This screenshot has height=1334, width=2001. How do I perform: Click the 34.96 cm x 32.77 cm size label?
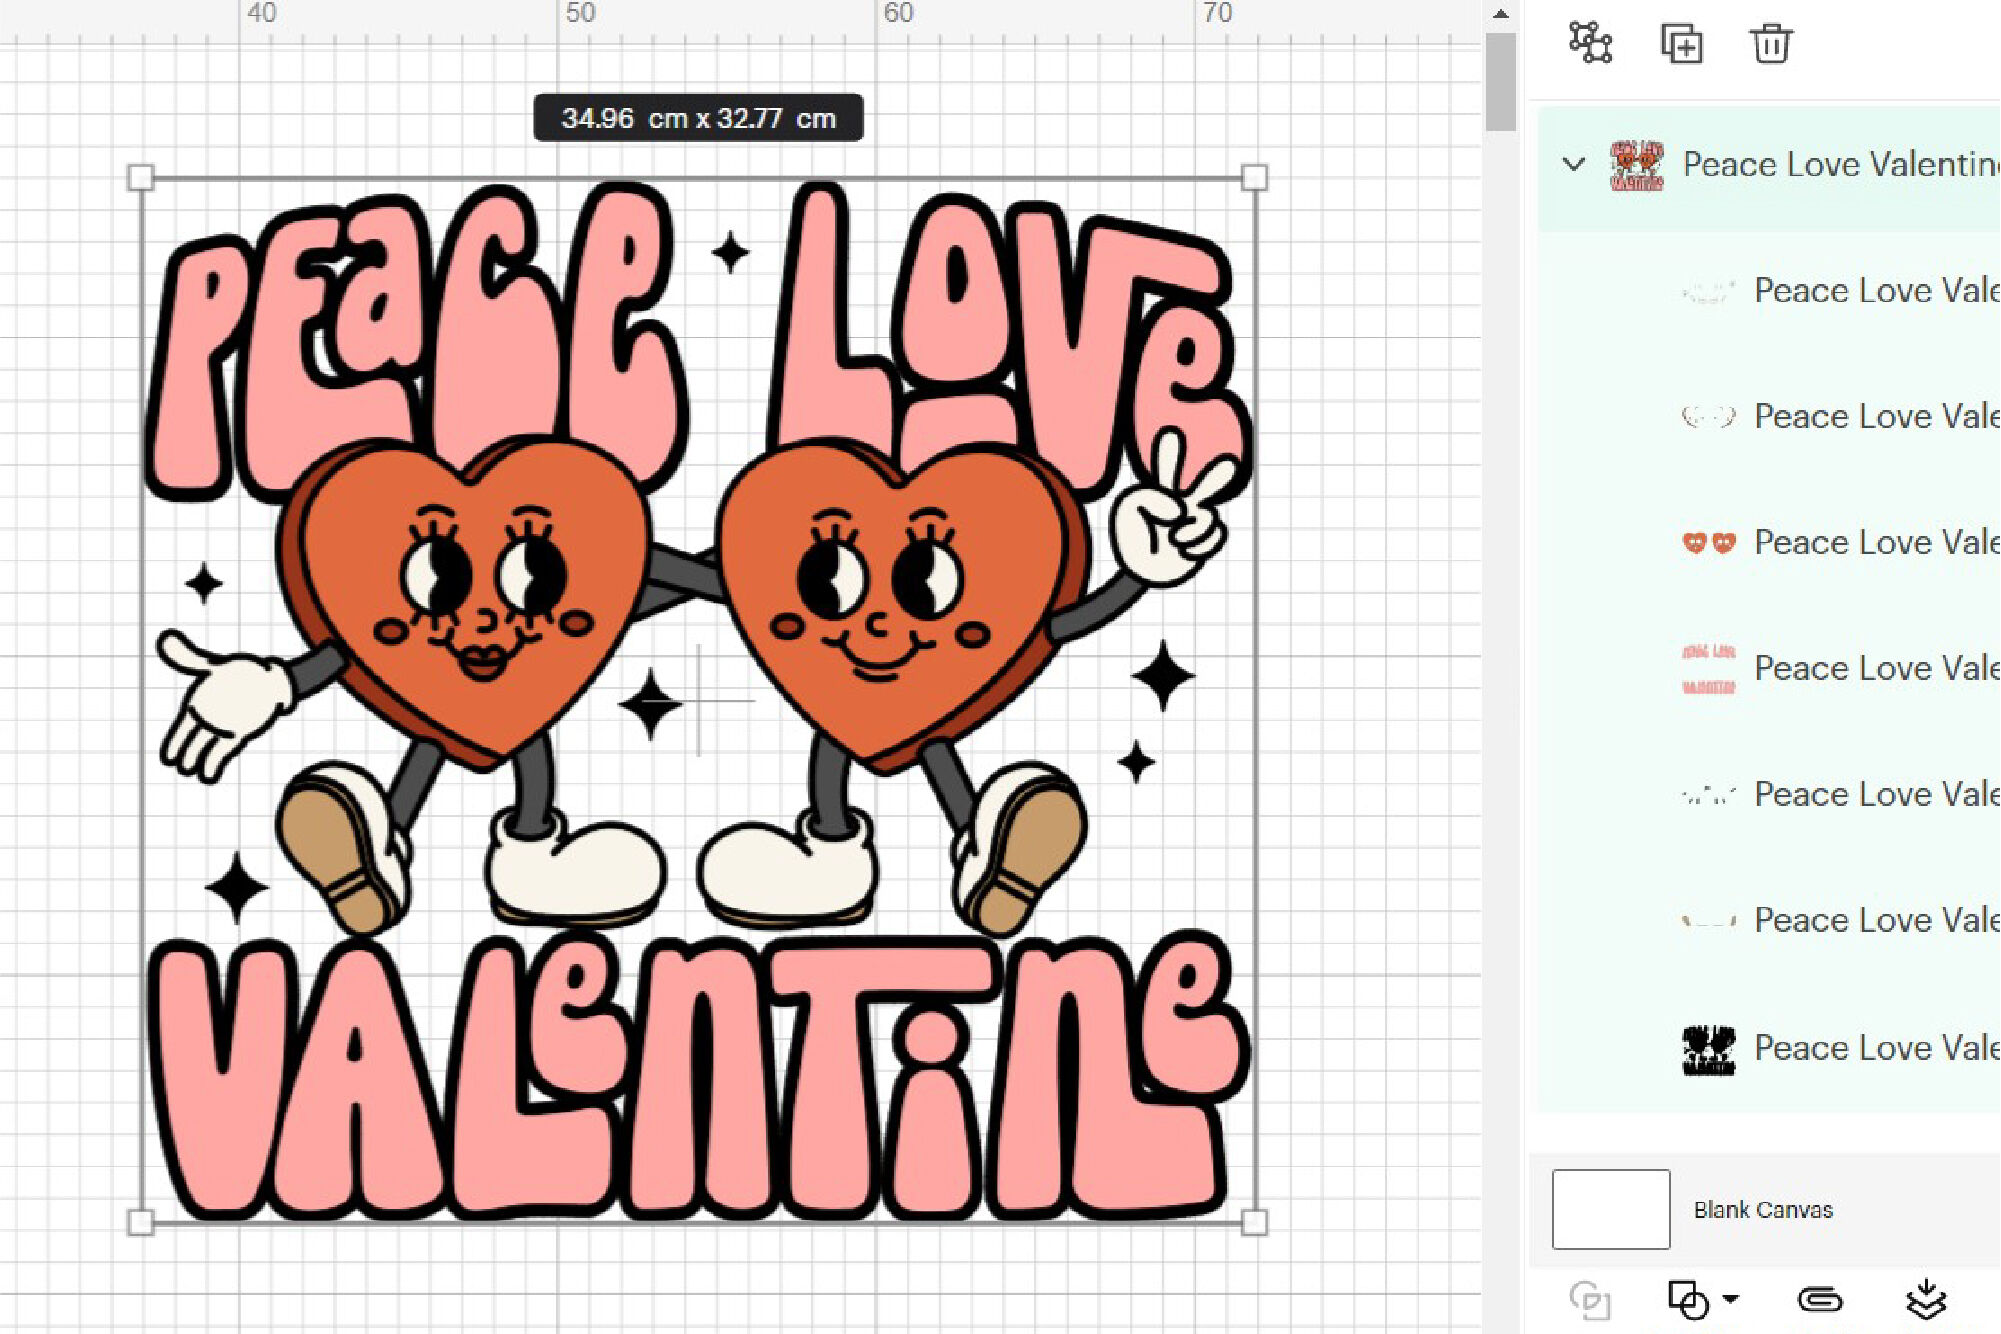[x=698, y=118]
